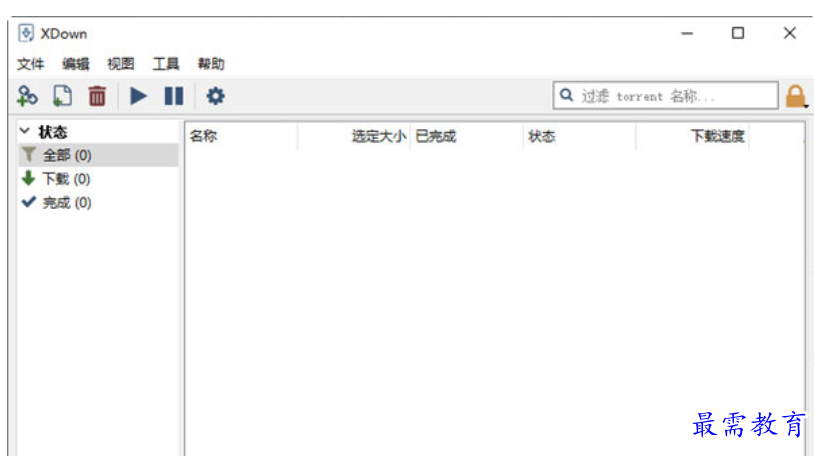Close the XDown window
Screen dimensions: 814x456
[790, 33]
